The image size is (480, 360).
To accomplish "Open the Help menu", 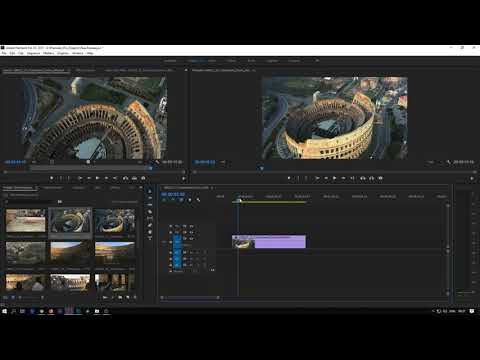I will pos(90,53).
